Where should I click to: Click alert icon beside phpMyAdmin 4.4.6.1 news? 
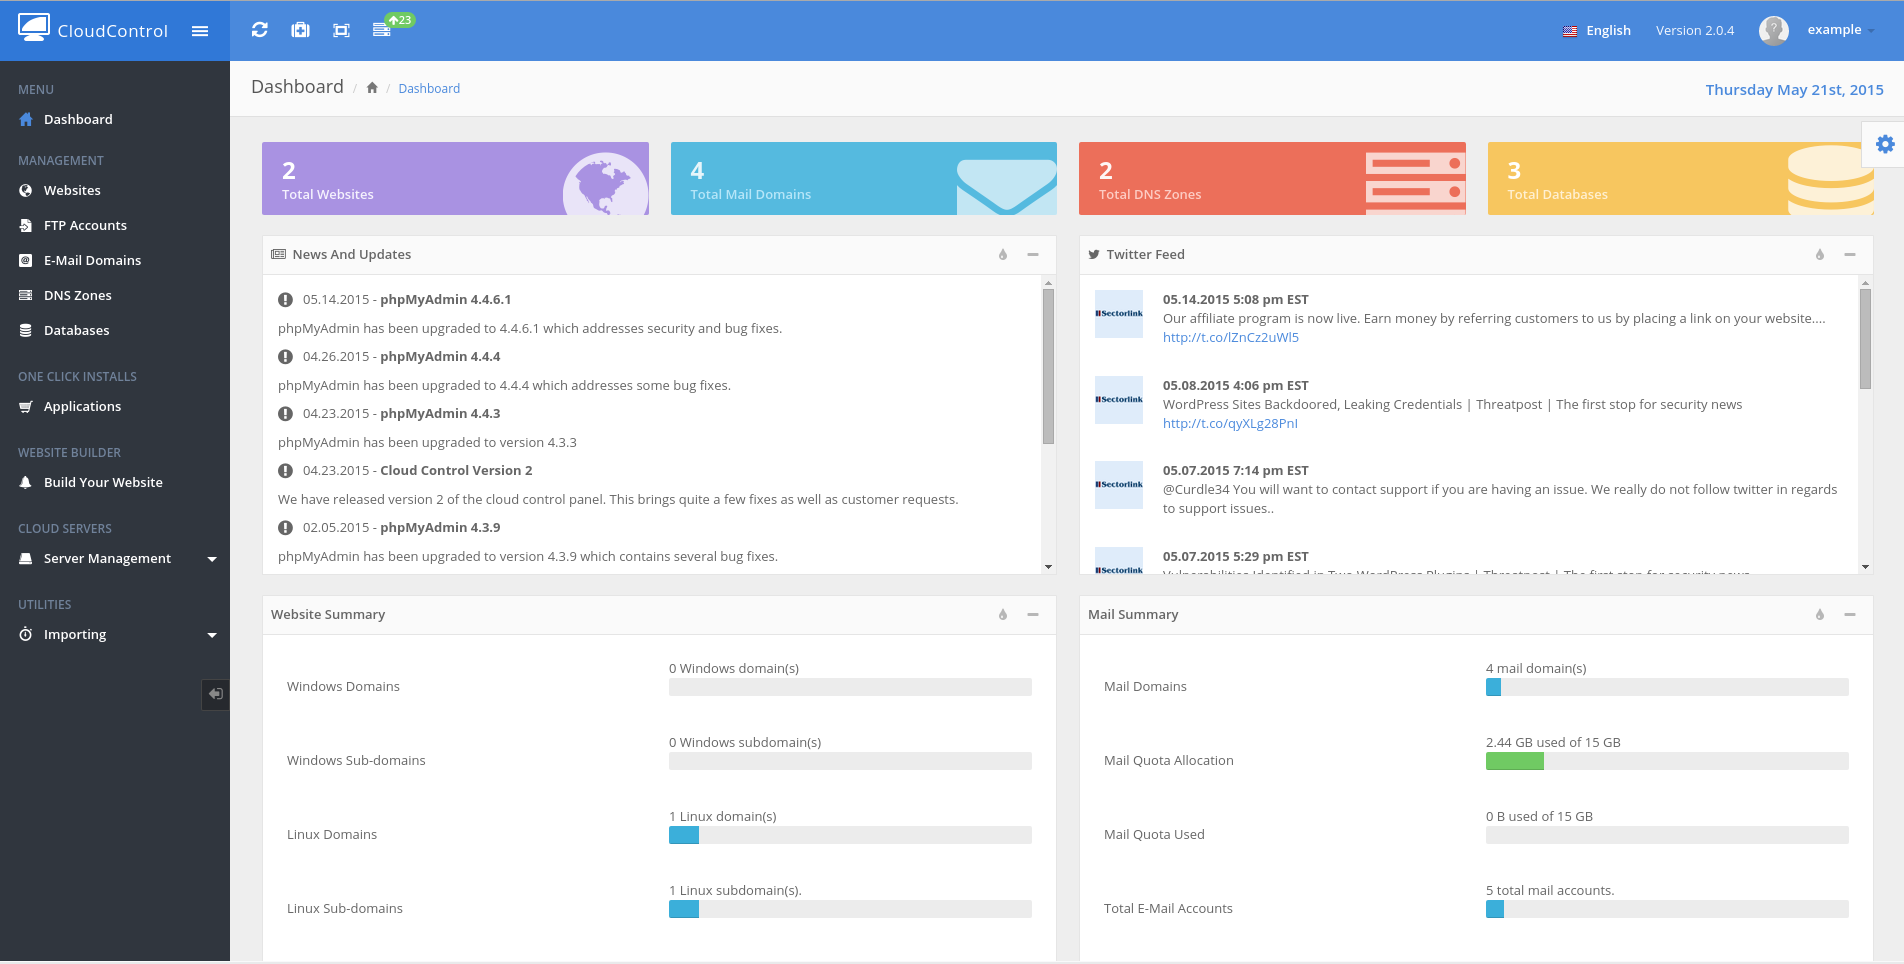pos(285,299)
